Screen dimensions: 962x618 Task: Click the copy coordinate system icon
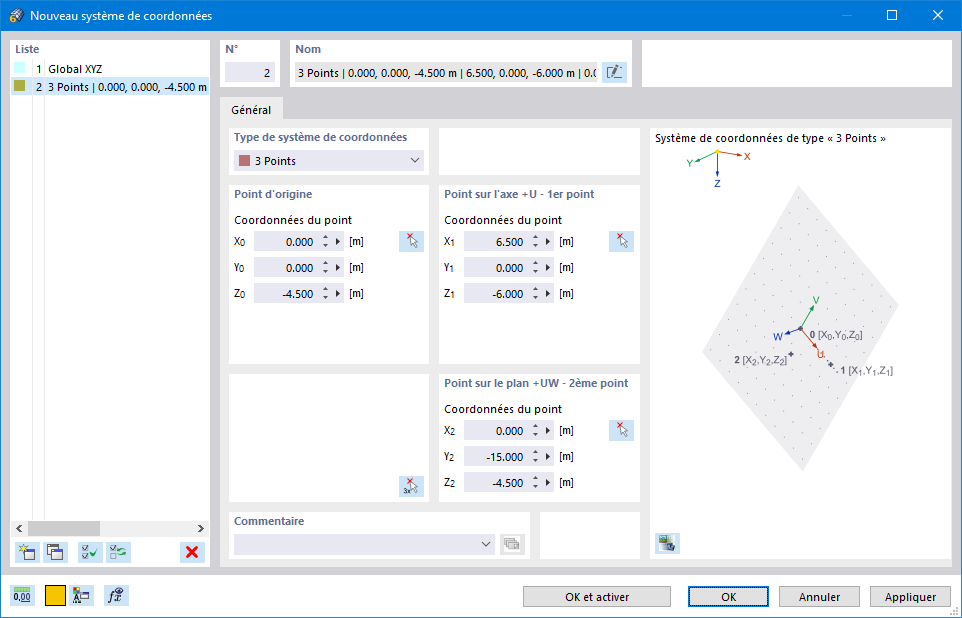55,552
